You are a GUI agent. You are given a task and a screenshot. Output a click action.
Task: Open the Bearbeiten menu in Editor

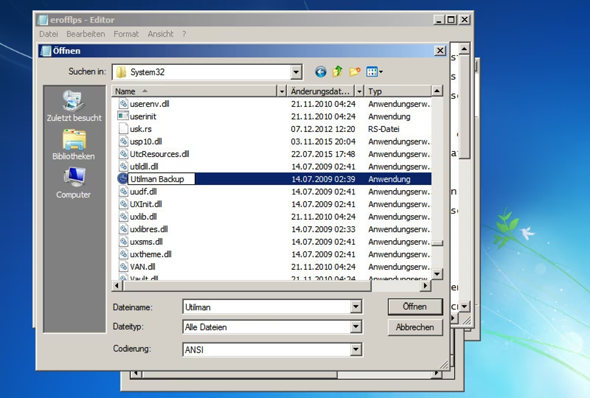pyautogui.click(x=86, y=34)
